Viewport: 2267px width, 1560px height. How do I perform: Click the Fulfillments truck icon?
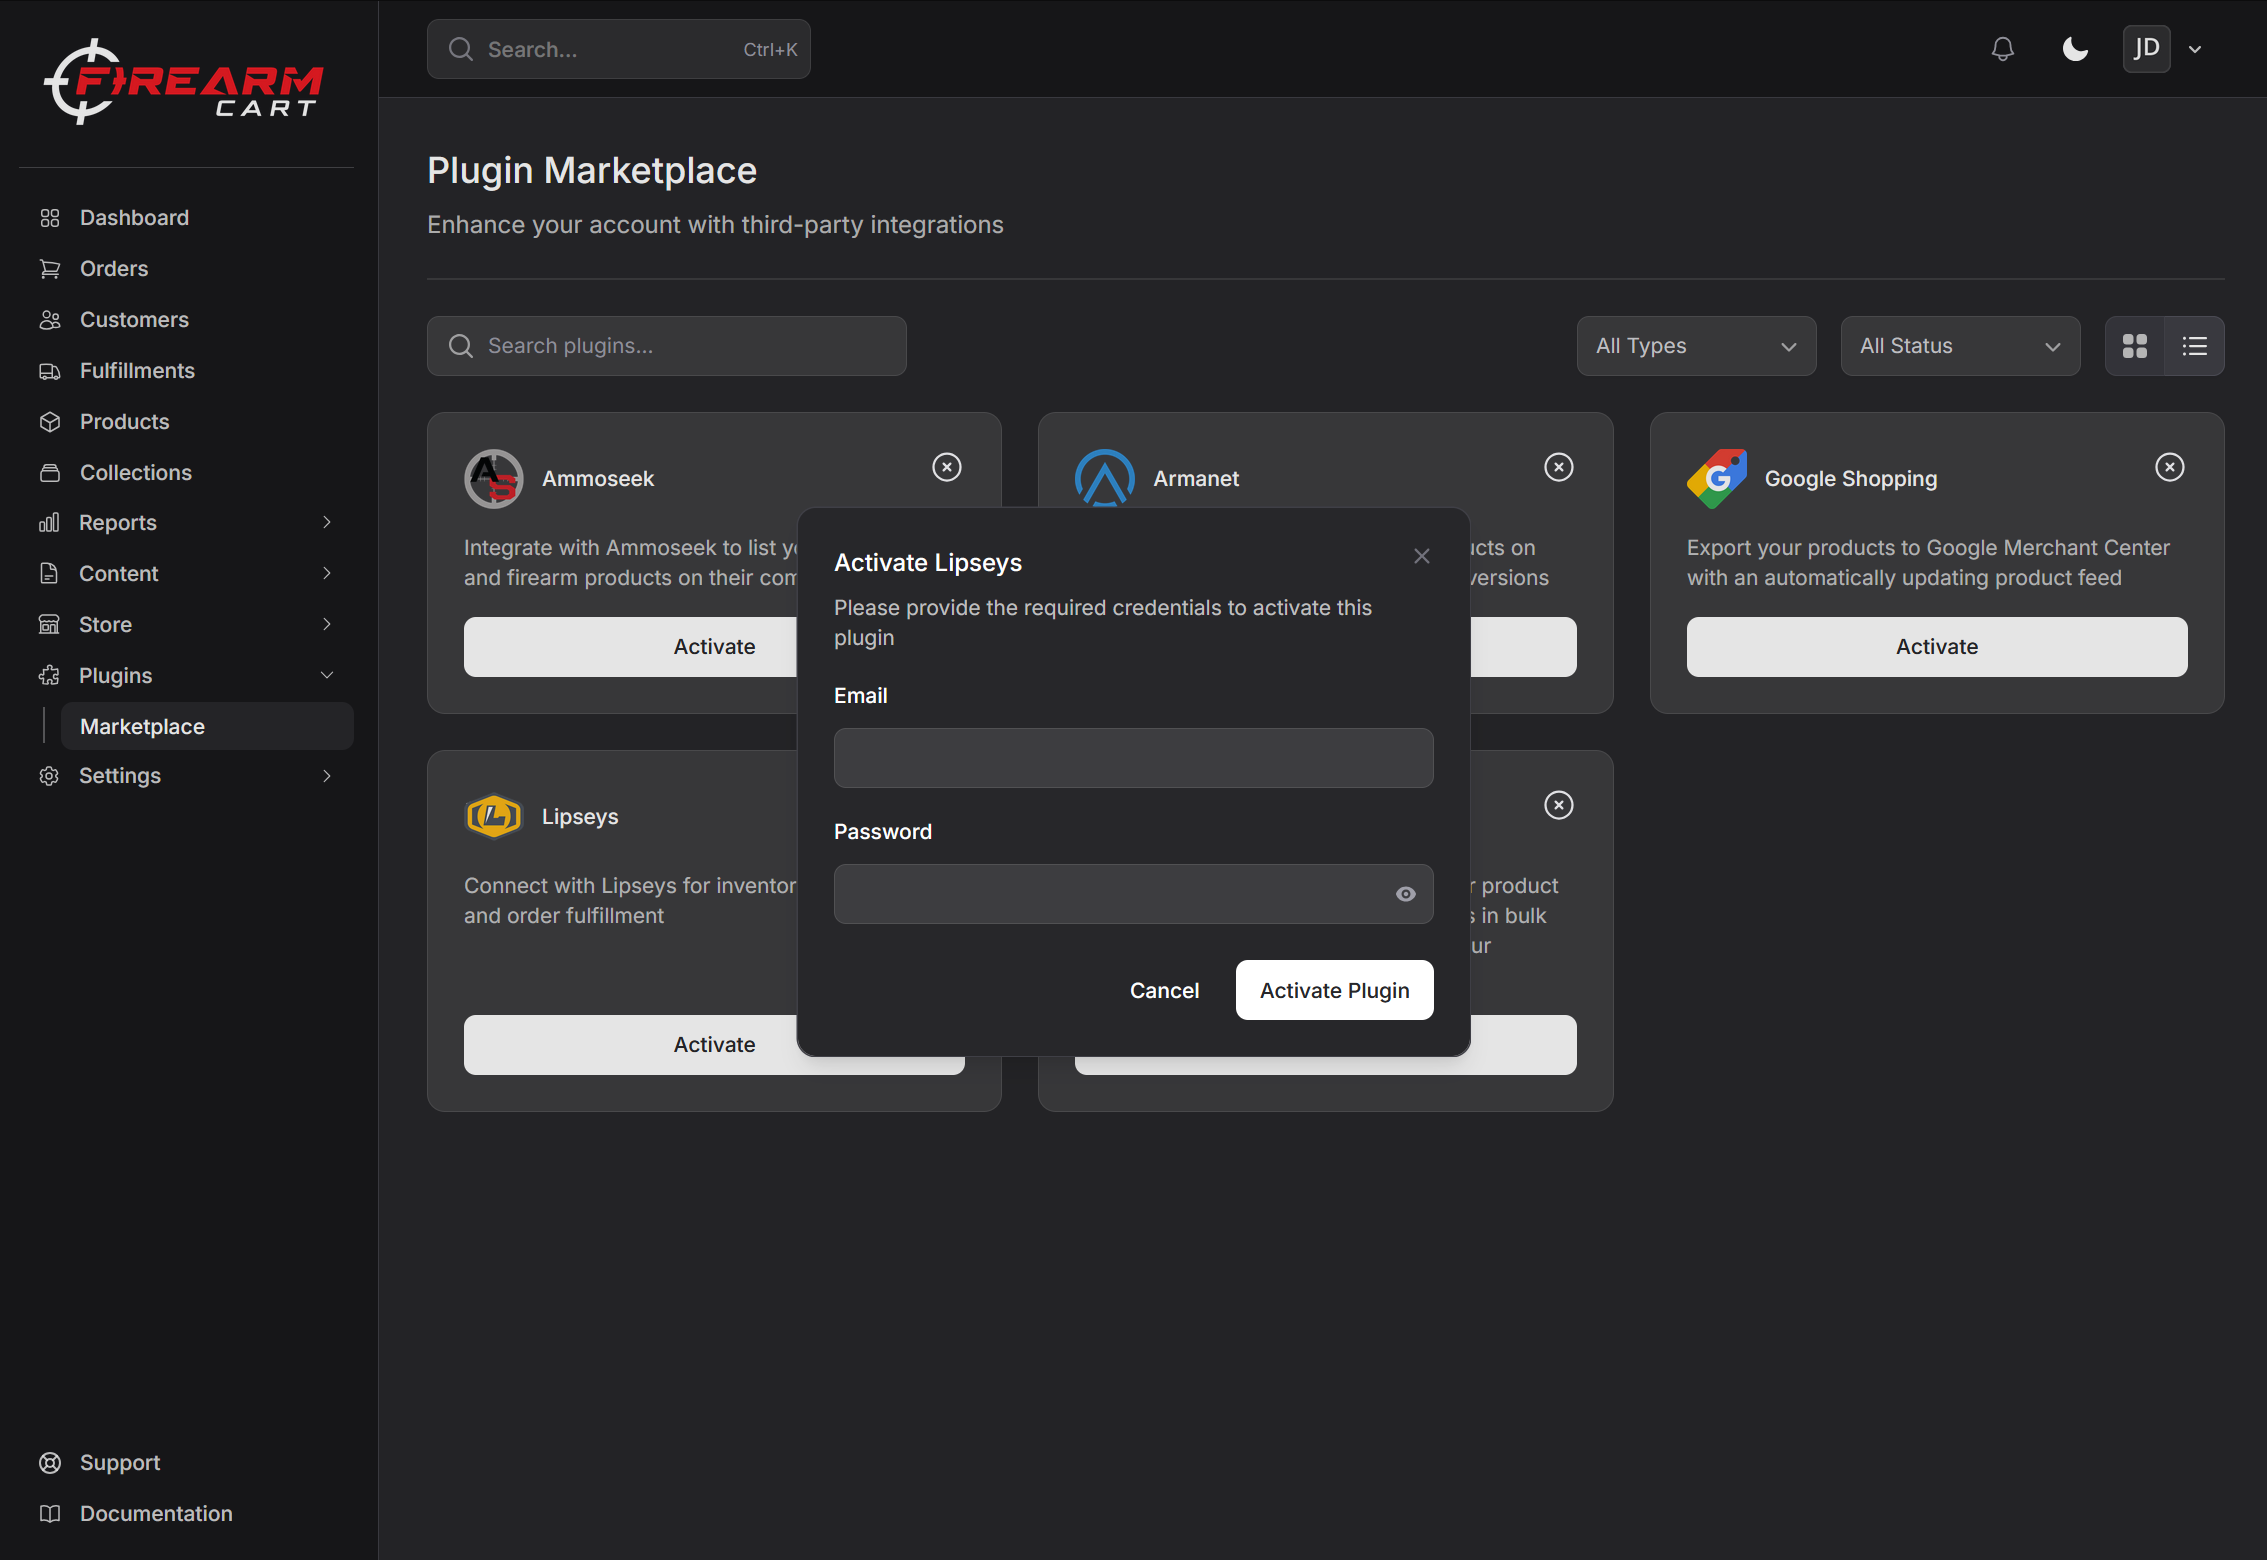pyautogui.click(x=50, y=371)
